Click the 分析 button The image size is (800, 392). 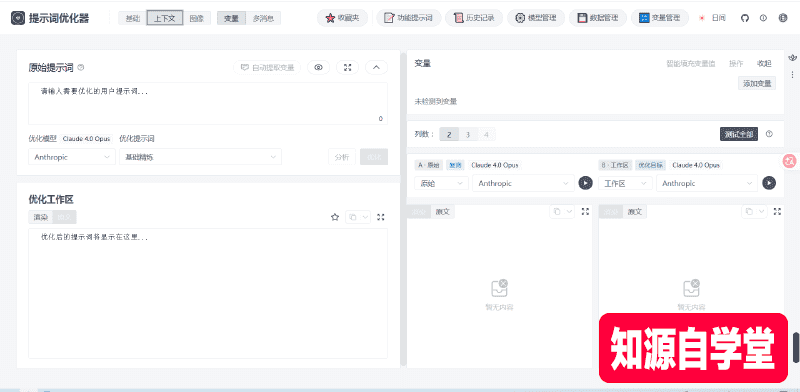(x=342, y=157)
